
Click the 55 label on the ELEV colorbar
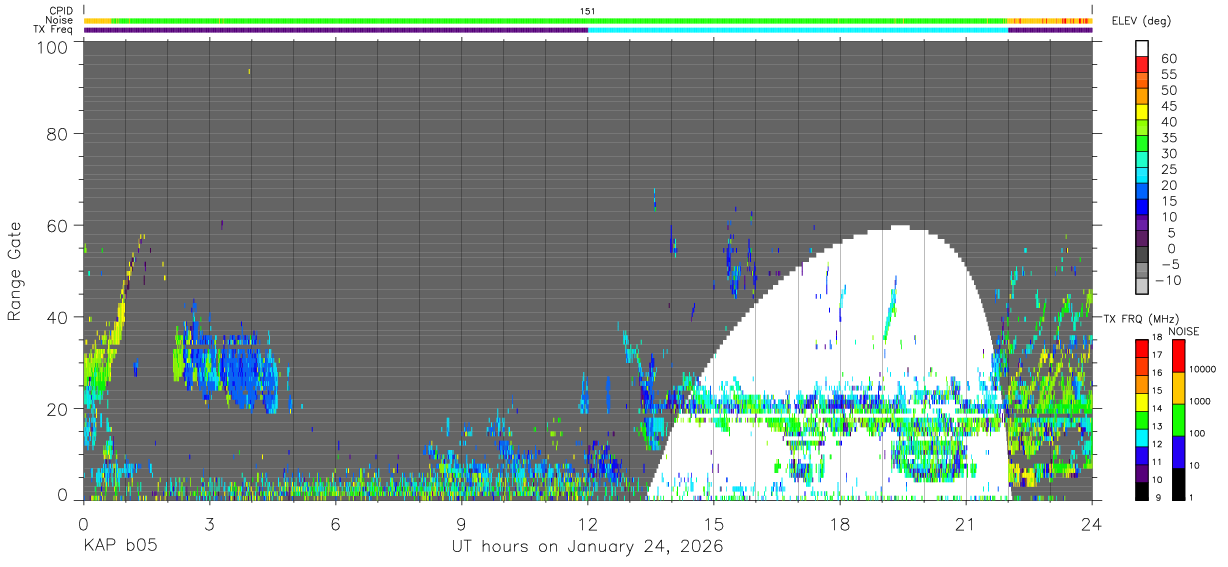(x=1168, y=74)
